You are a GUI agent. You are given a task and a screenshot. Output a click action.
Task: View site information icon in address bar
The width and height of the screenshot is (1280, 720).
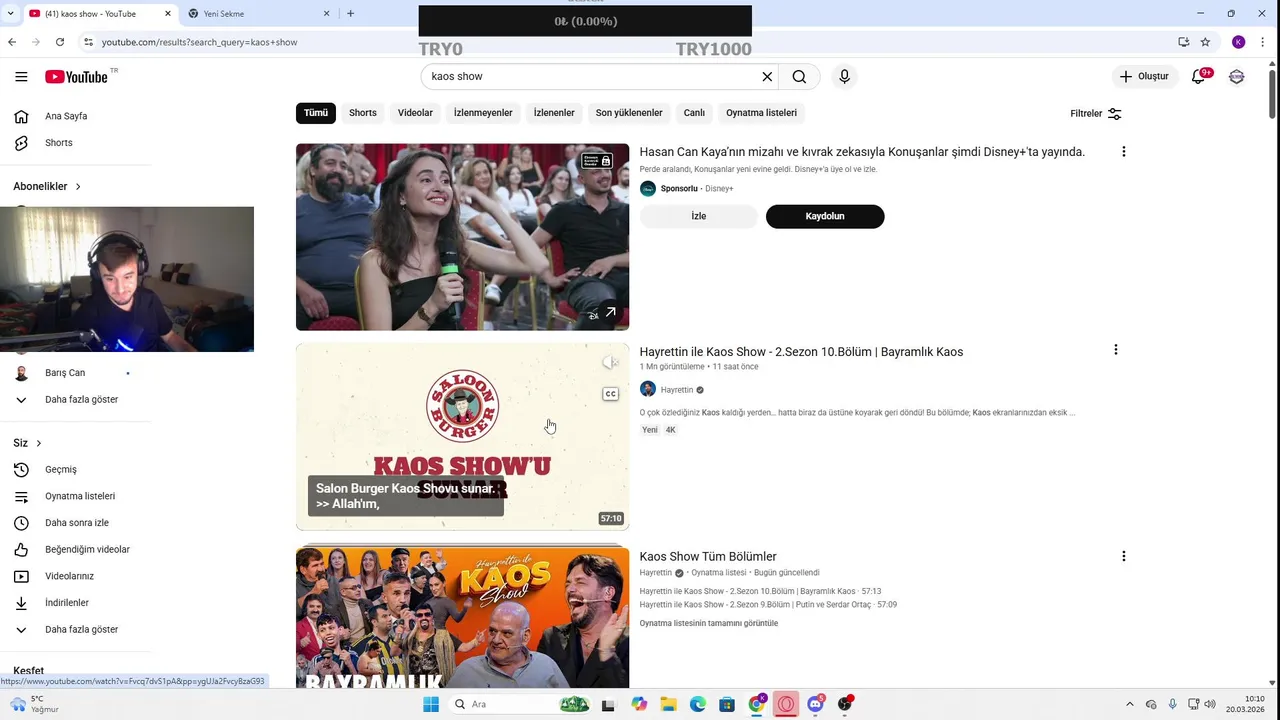click(88, 42)
